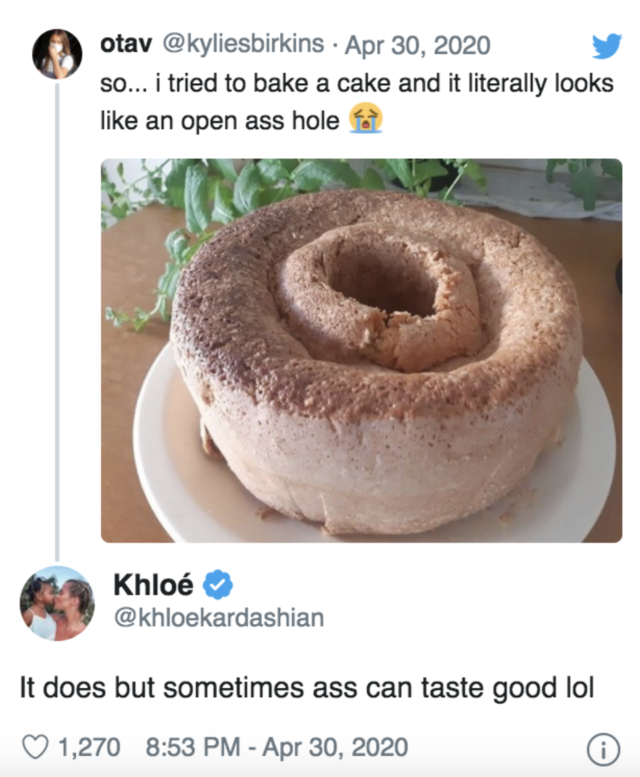Viewport: 640px width, 777px height.
Task: Open Khloé's profile avatar
Action: [57, 602]
